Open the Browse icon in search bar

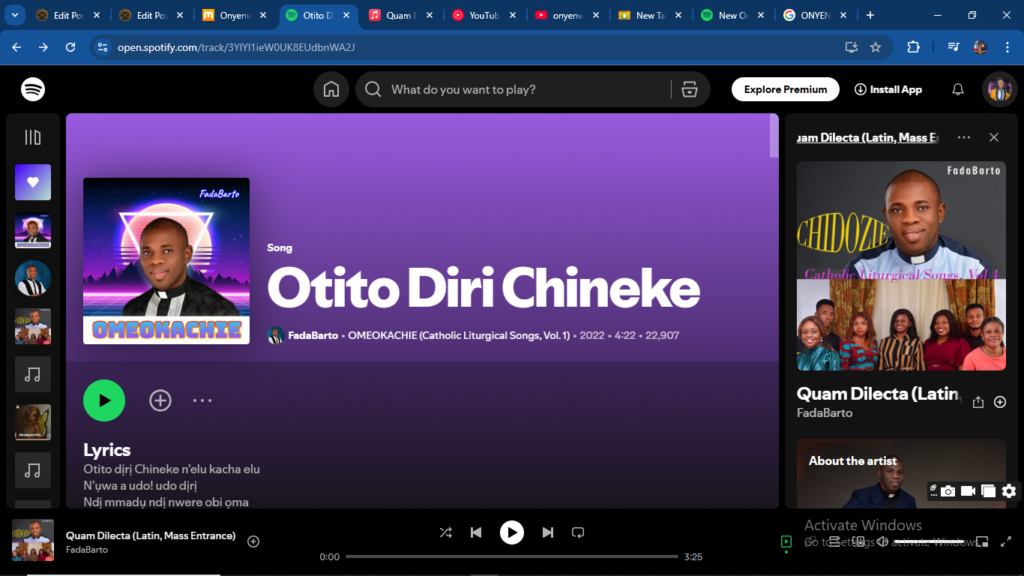tap(689, 89)
